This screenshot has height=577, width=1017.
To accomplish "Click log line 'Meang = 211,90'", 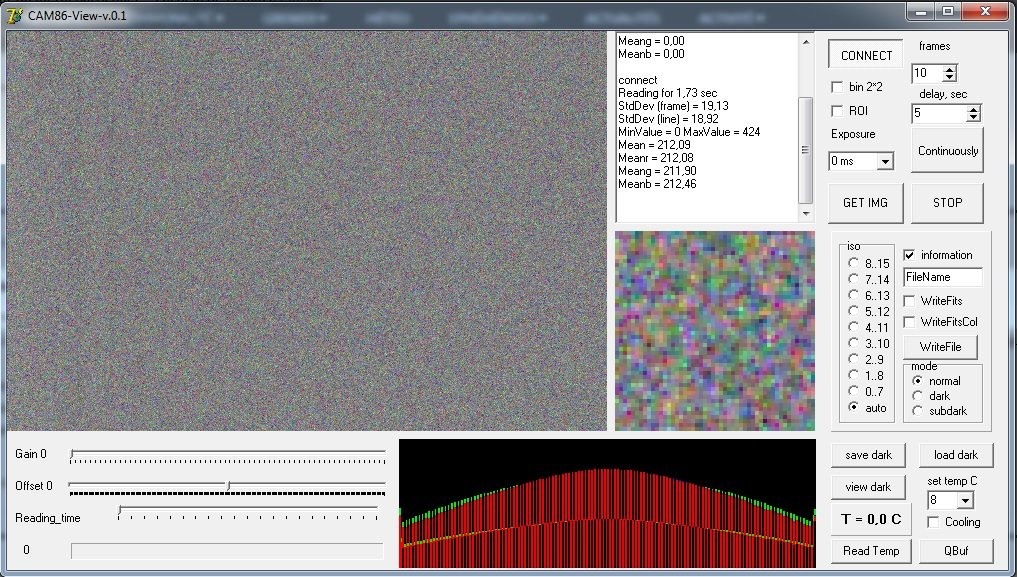I will tap(657, 171).
